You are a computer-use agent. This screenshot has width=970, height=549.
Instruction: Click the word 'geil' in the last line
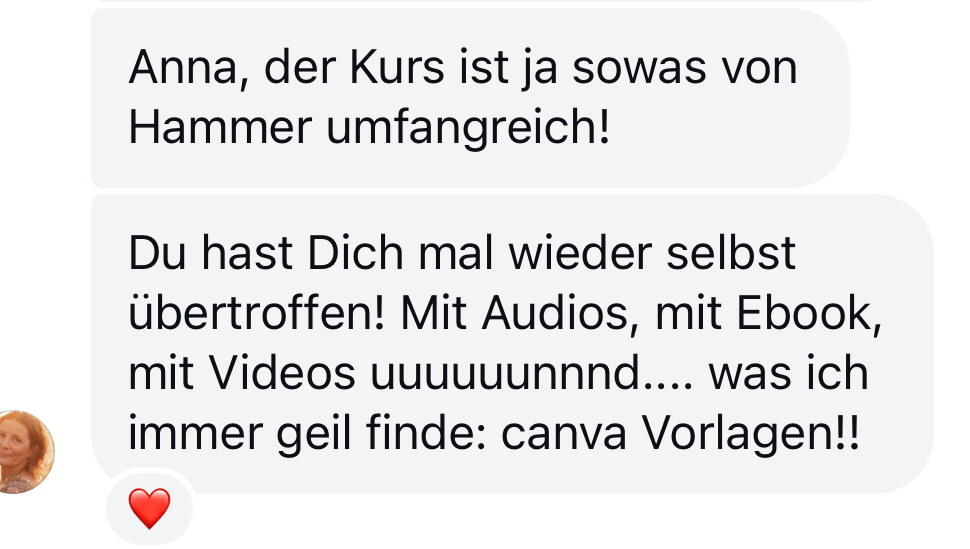(314, 433)
